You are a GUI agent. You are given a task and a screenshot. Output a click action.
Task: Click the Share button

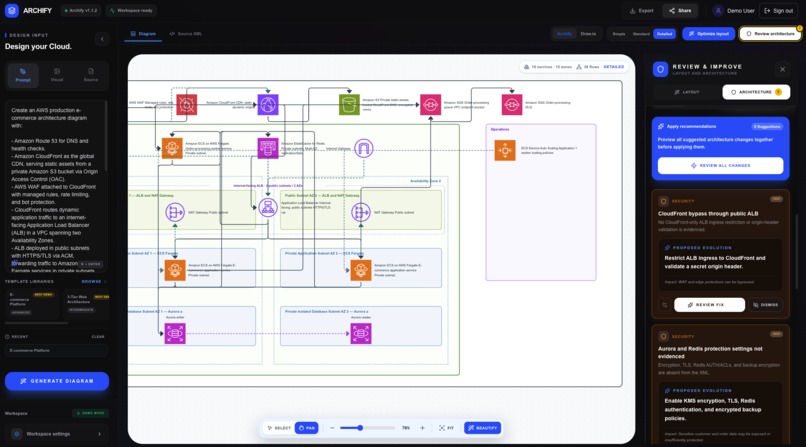click(680, 11)
